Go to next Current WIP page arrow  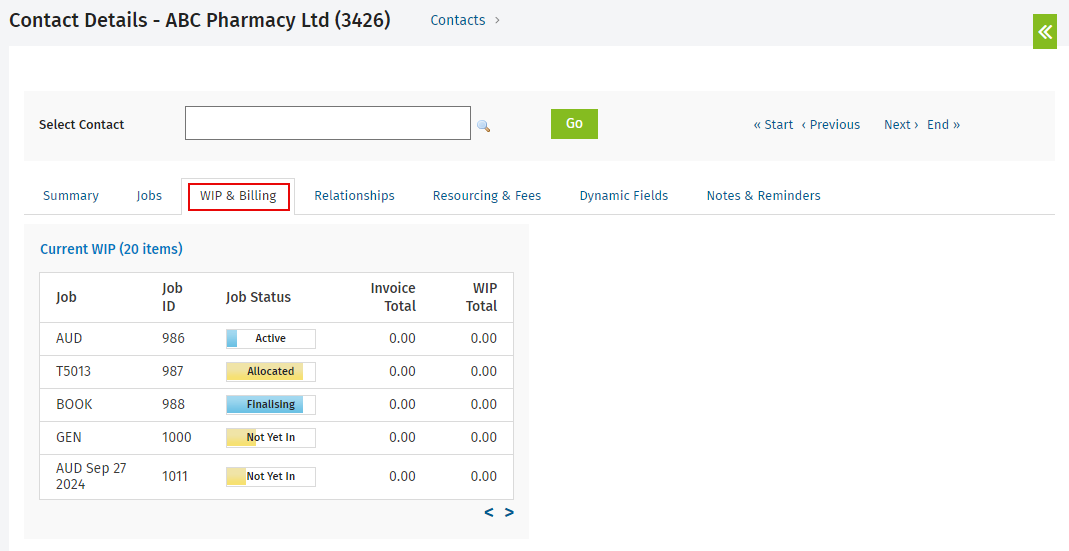pos(509,513)
